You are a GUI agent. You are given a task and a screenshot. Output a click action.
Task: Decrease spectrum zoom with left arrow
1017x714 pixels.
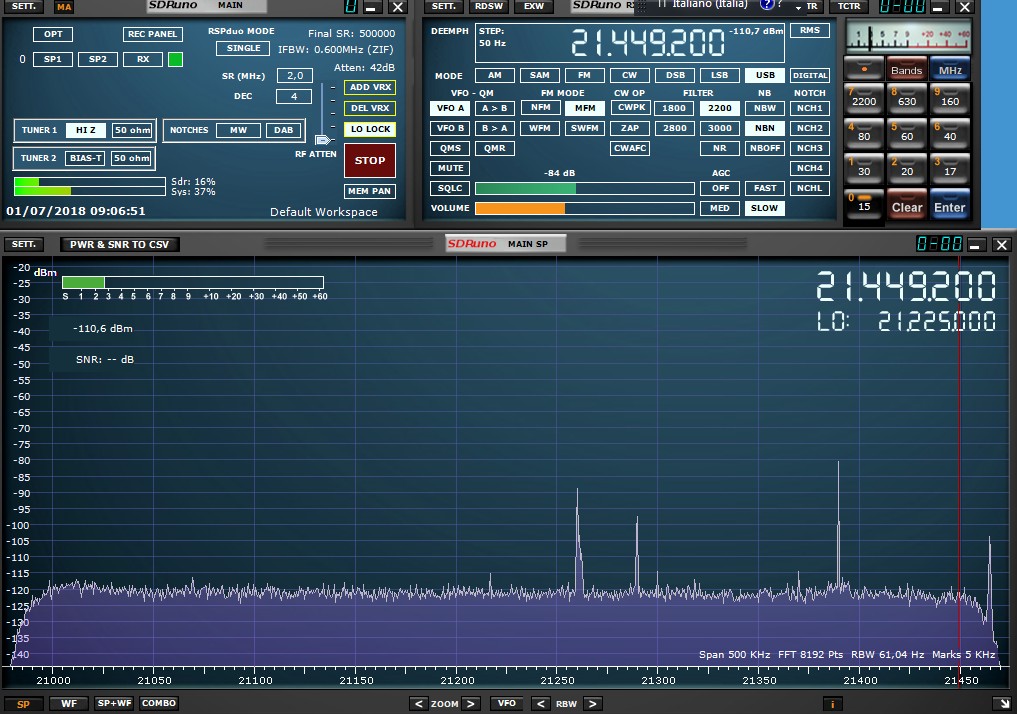(418, 704)
